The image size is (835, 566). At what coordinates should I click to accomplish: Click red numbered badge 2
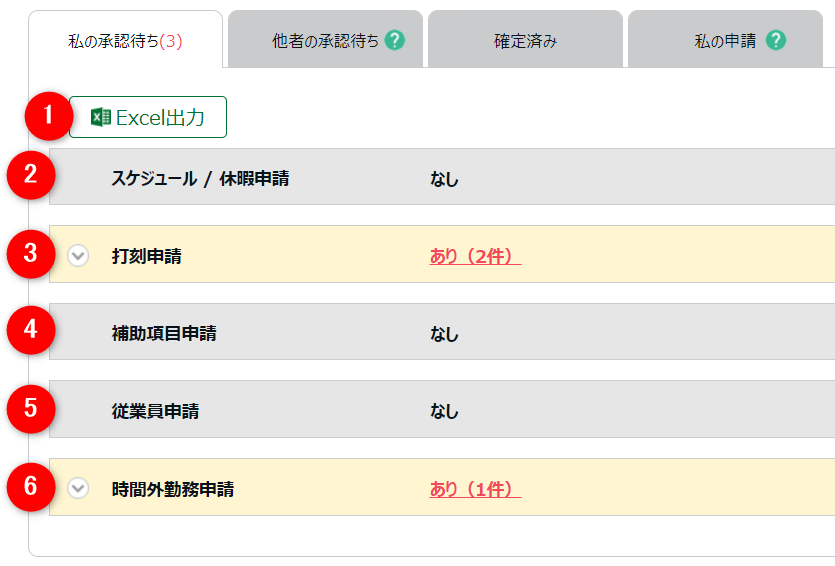coord(31,176)
